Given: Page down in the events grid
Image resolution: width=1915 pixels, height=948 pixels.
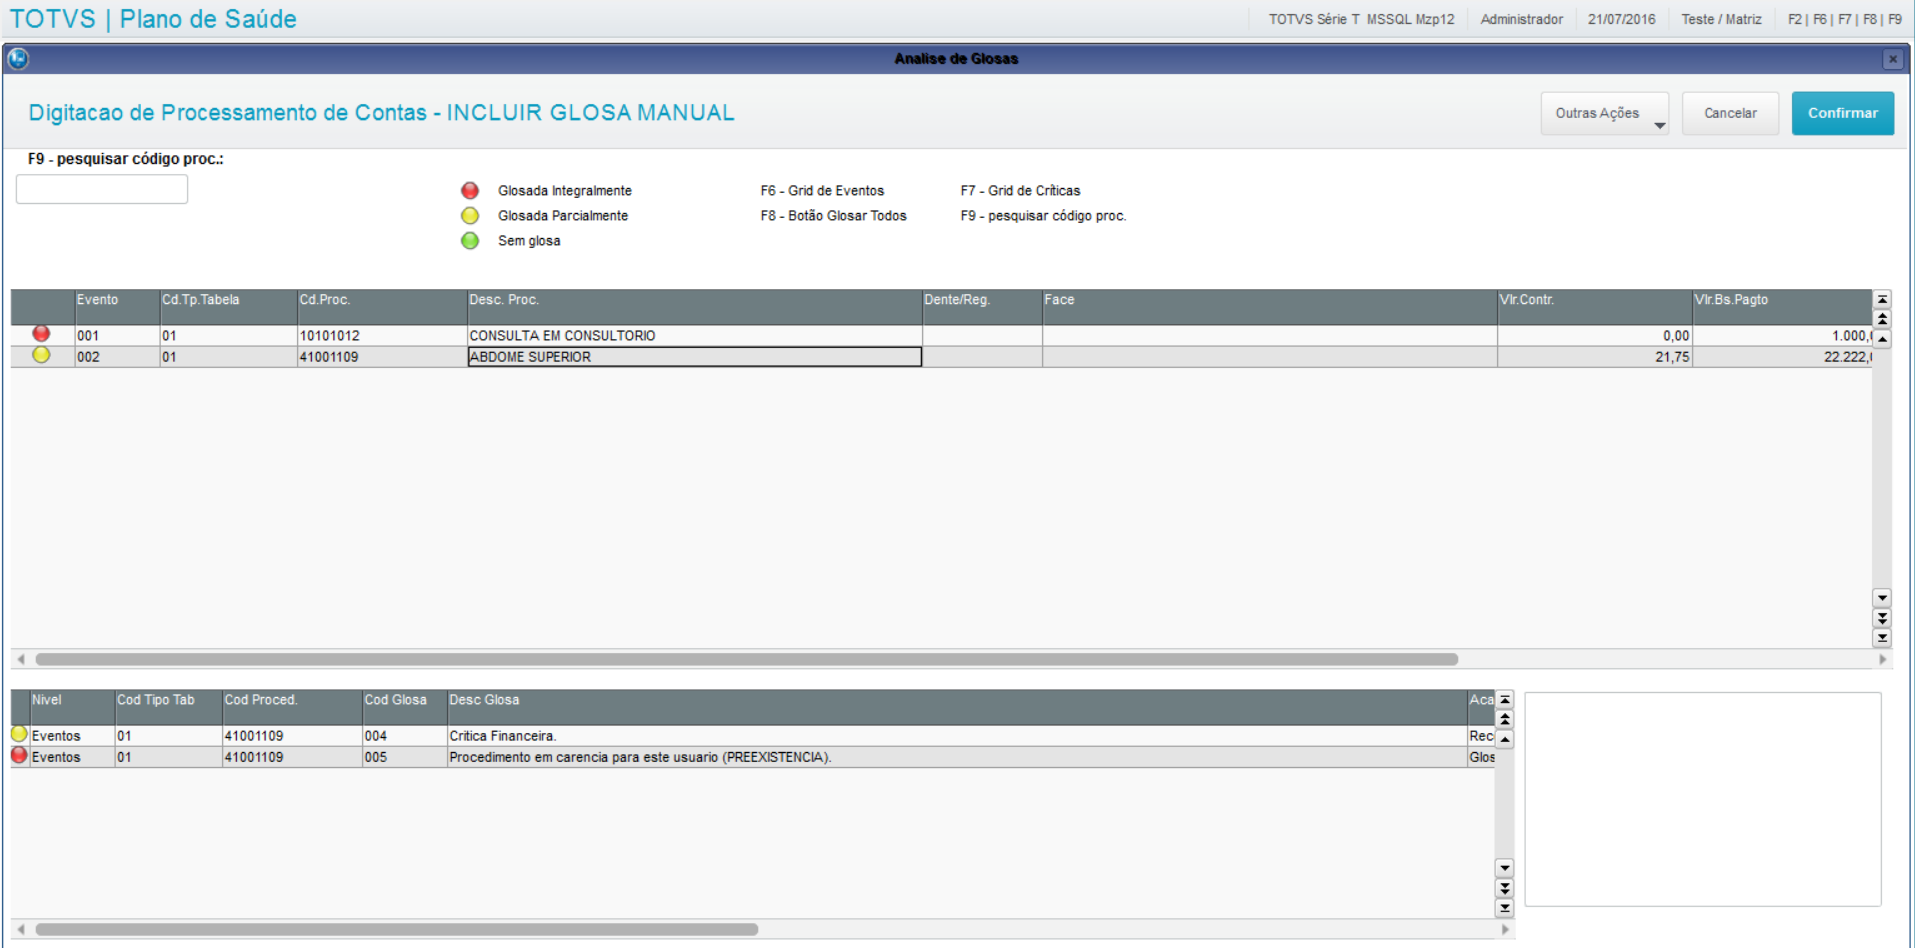Looking at the screenshot, I should point(1882,618).
